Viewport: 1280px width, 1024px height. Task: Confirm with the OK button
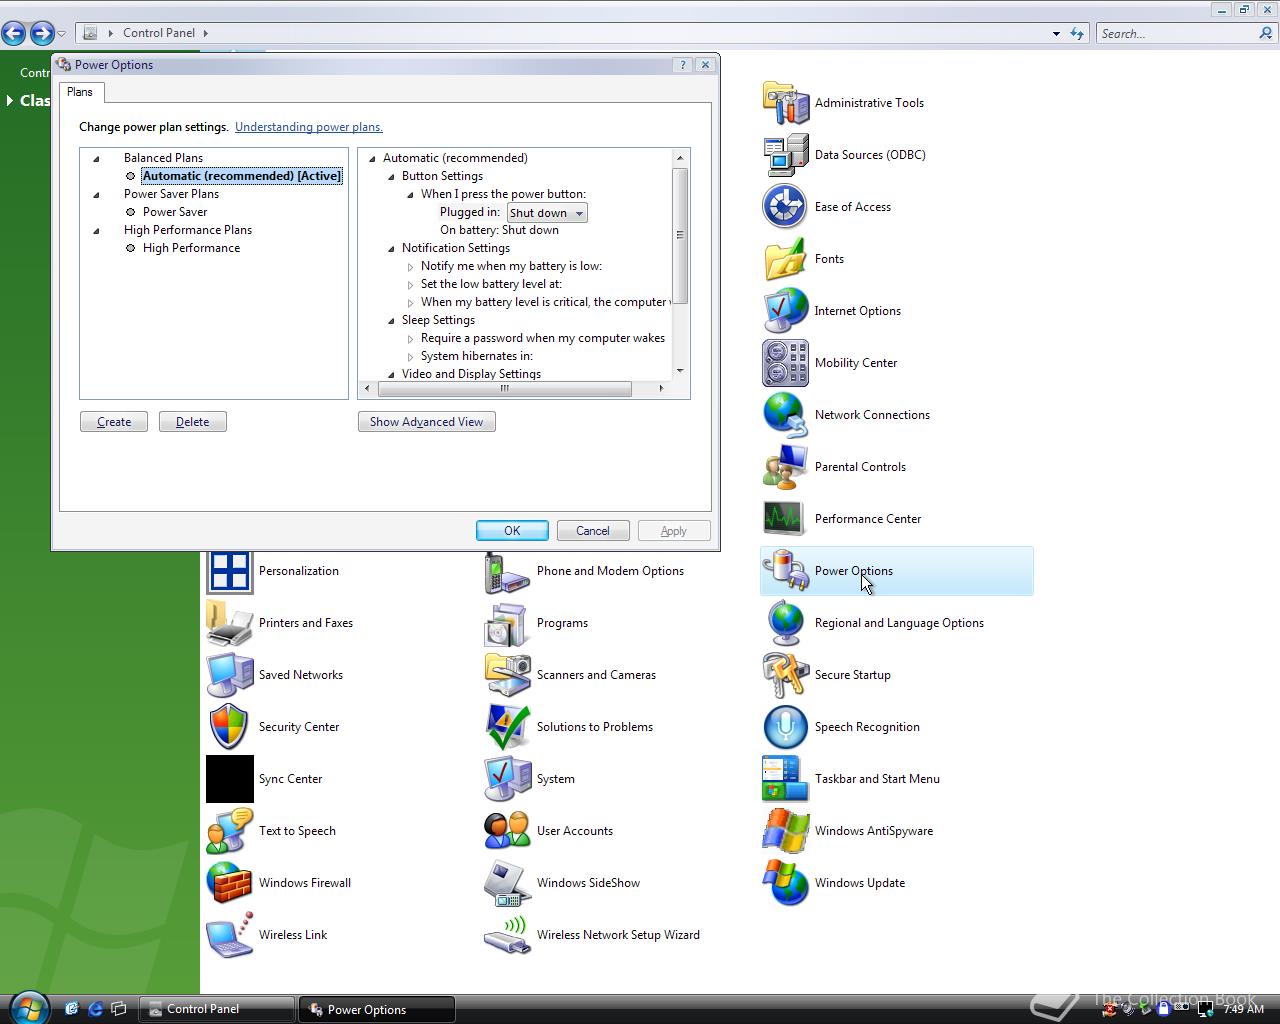[x=512, y=531]
